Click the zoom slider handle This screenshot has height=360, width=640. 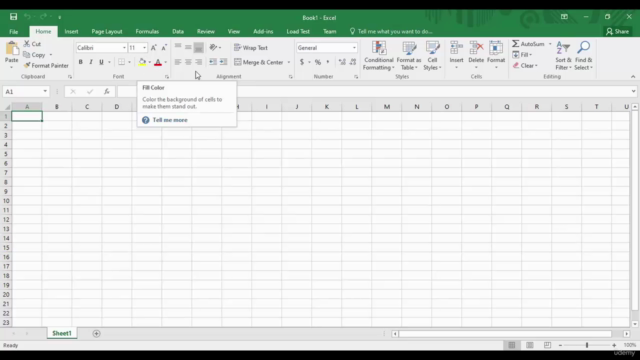pos(587,345)
